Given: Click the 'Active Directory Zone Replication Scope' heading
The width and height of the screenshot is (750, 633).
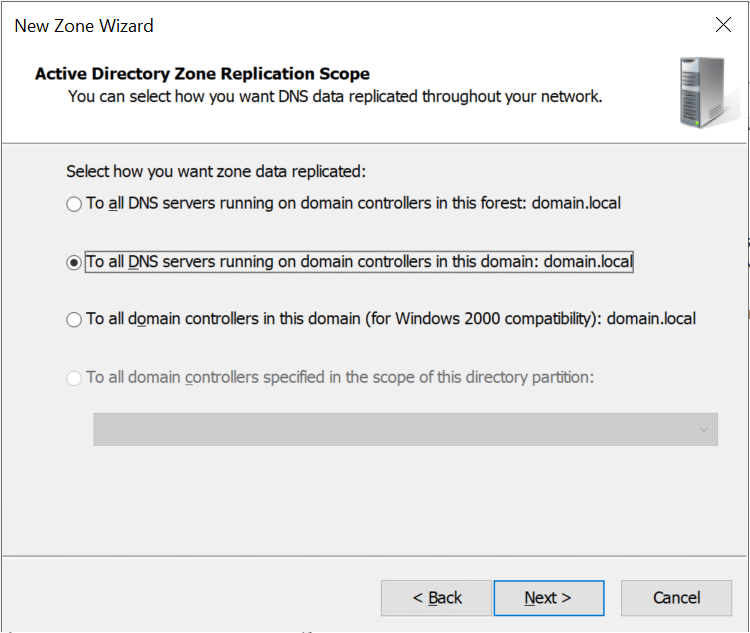Looking at the screenshot, I should (202, 74).
